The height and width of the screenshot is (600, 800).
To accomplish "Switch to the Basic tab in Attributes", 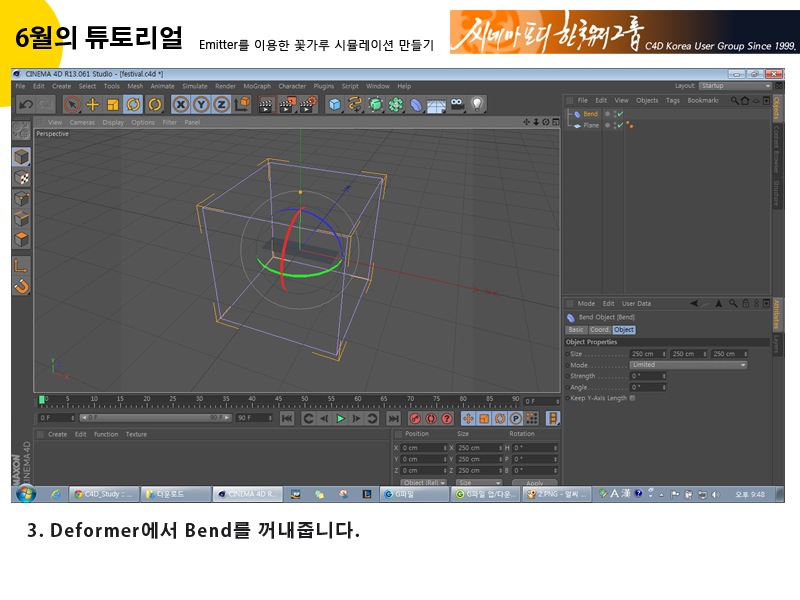I will coord(576,330).
